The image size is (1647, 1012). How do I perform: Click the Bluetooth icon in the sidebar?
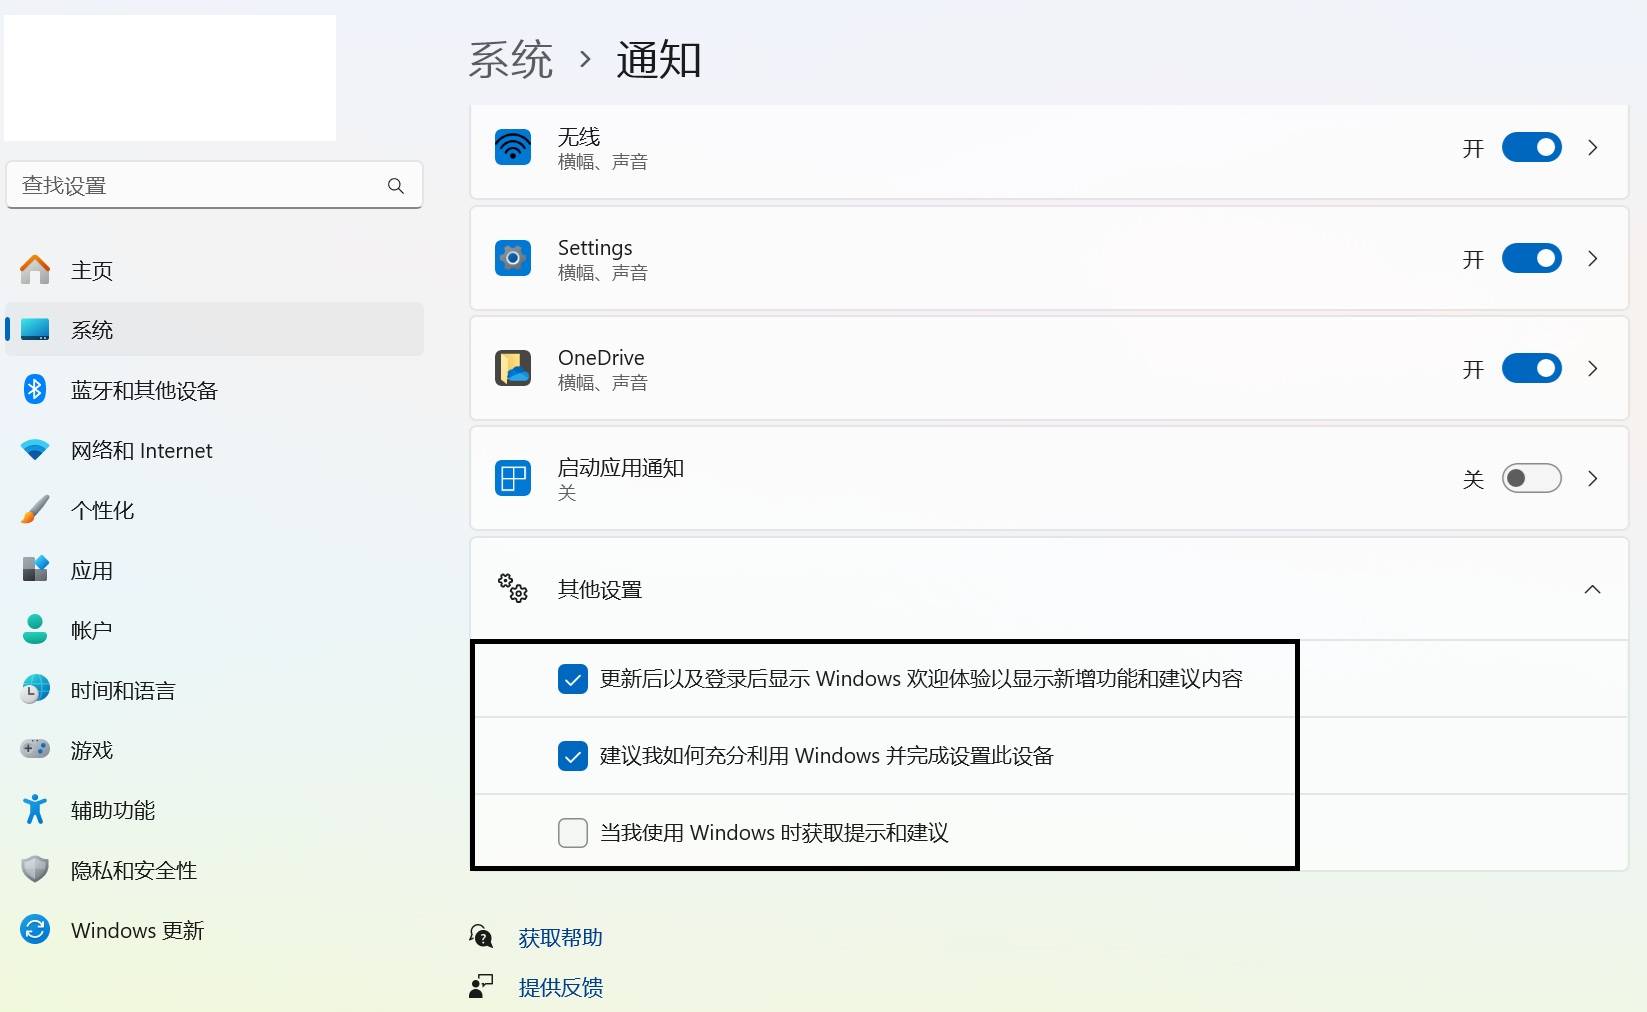coord(35,389)
